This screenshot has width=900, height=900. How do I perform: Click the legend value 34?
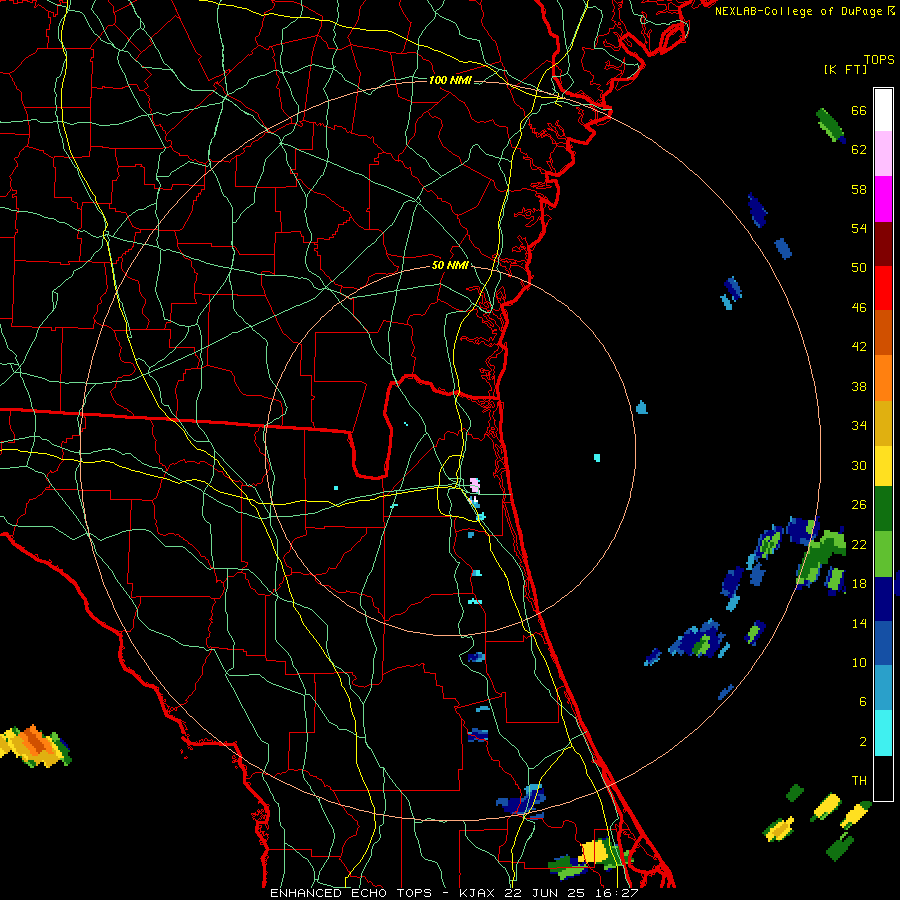(x=859, y=426)
